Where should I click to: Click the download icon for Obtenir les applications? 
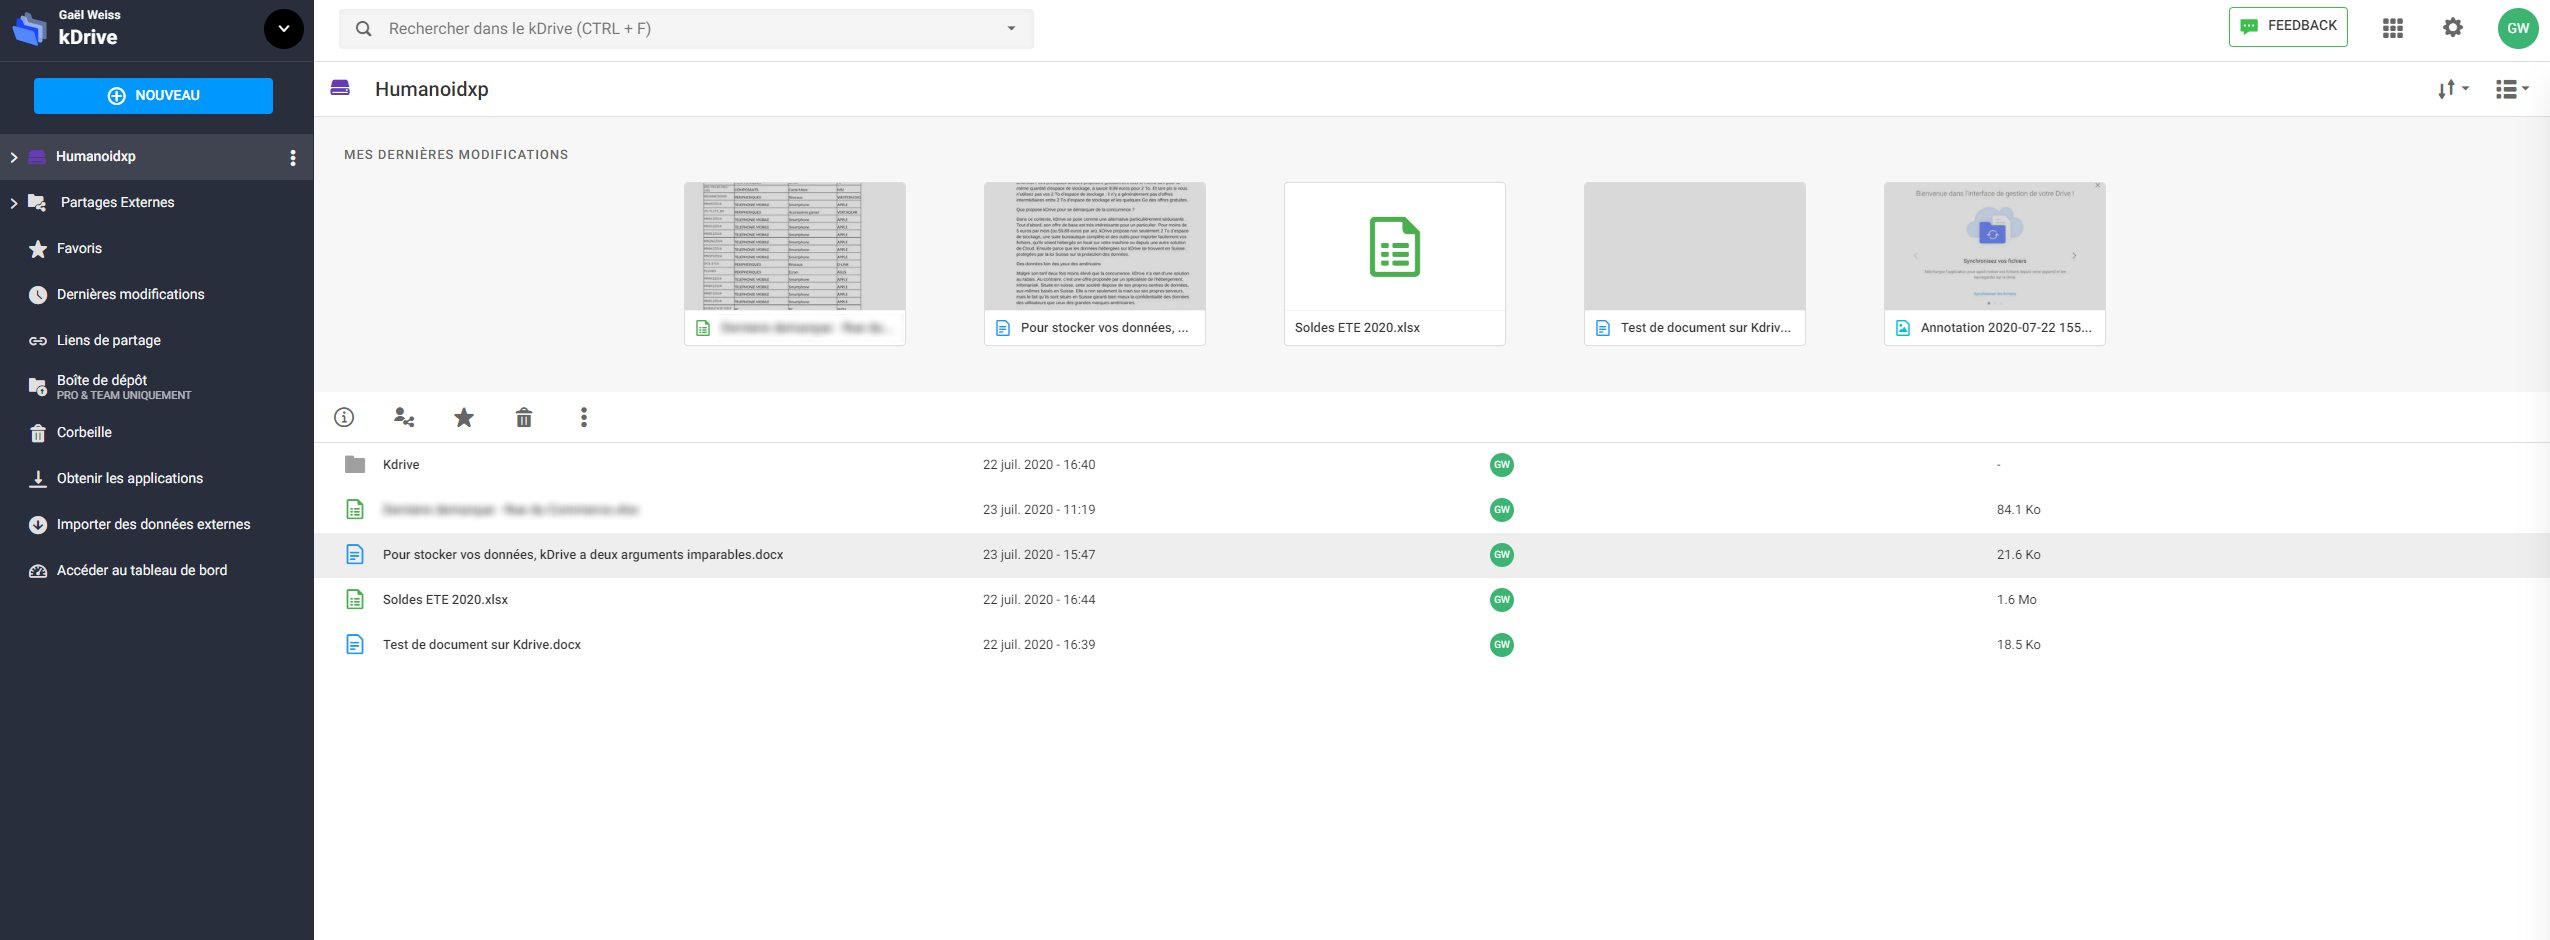pos(38,479)
